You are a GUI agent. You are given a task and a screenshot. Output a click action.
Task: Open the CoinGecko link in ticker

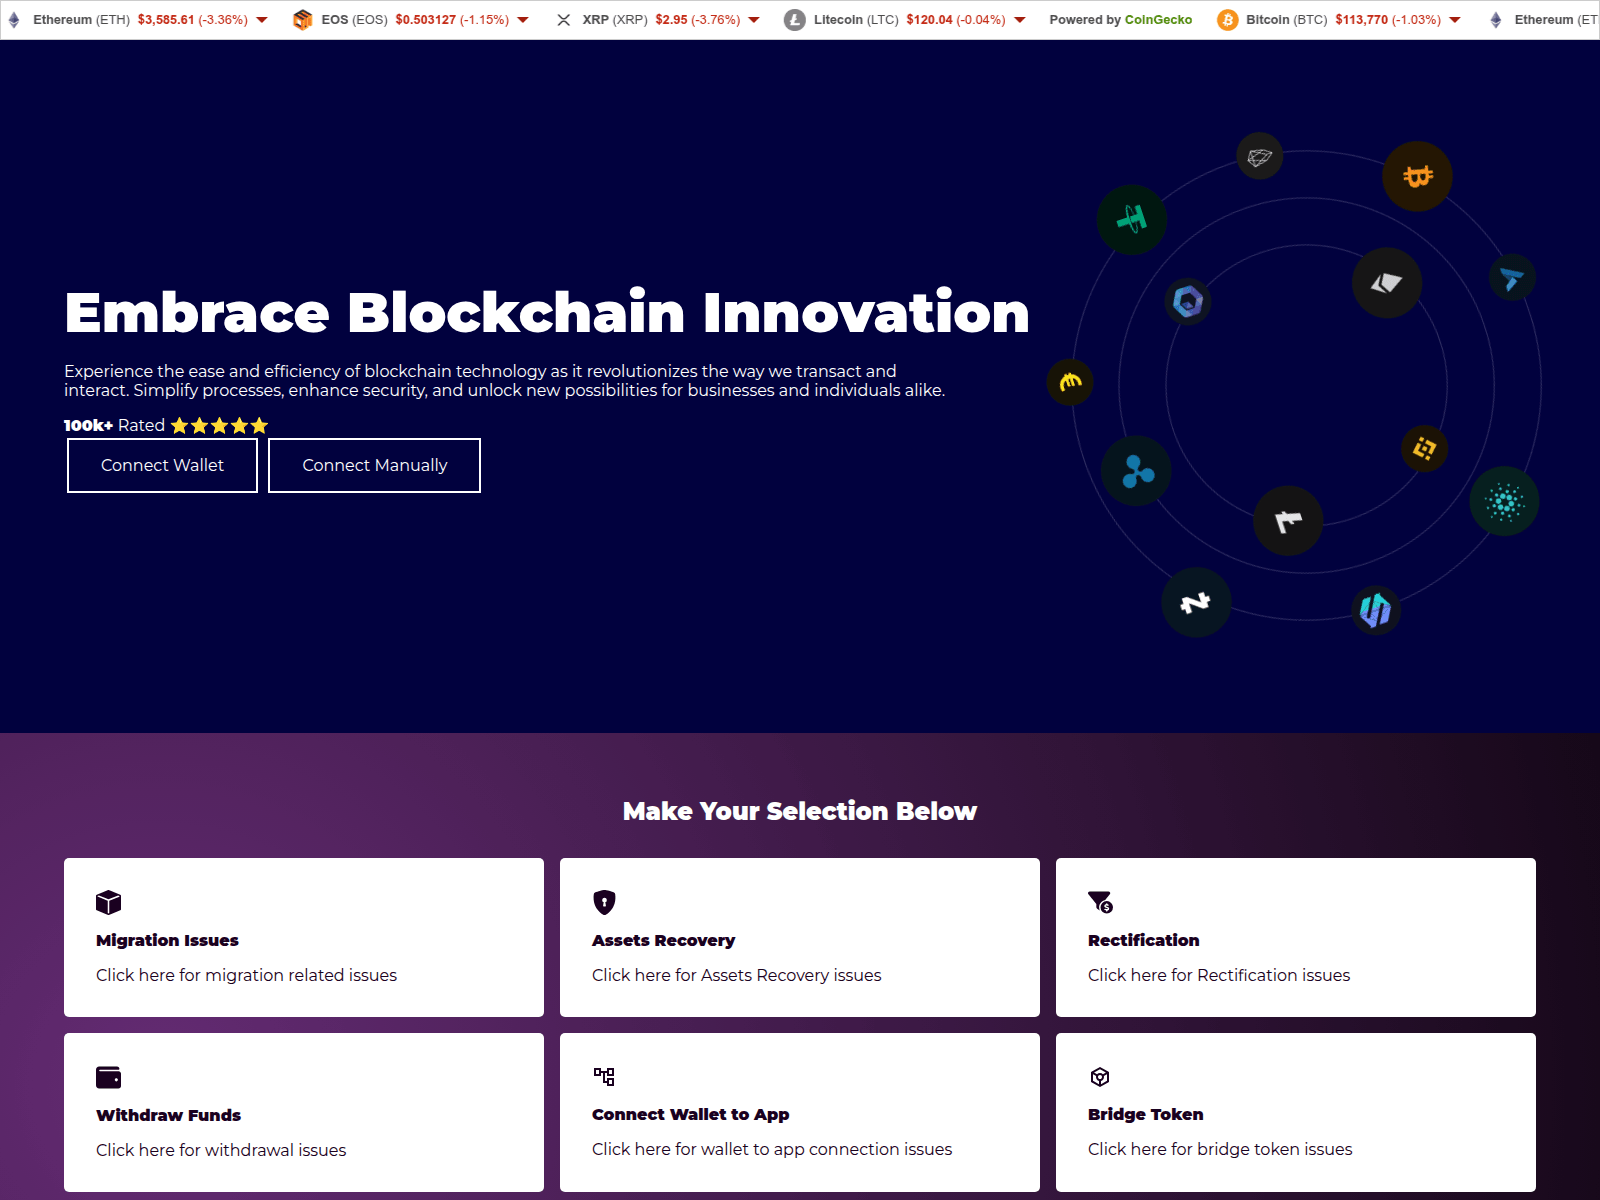pos(1158,20)
